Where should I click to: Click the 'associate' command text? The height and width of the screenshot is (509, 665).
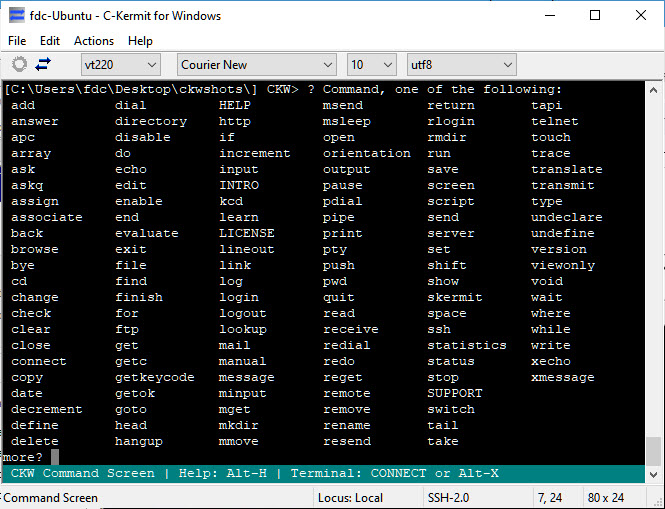coord(47,217)
